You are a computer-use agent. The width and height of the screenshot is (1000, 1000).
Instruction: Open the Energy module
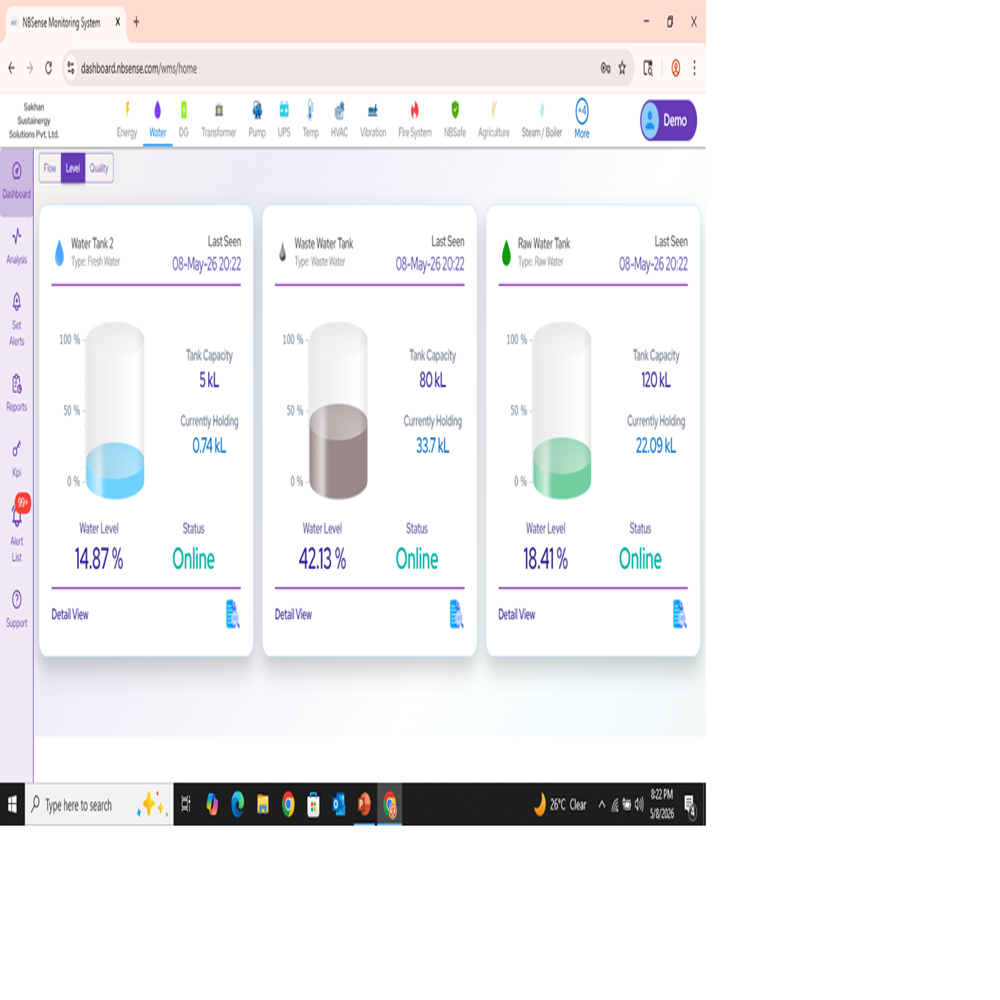coord(127,119)
